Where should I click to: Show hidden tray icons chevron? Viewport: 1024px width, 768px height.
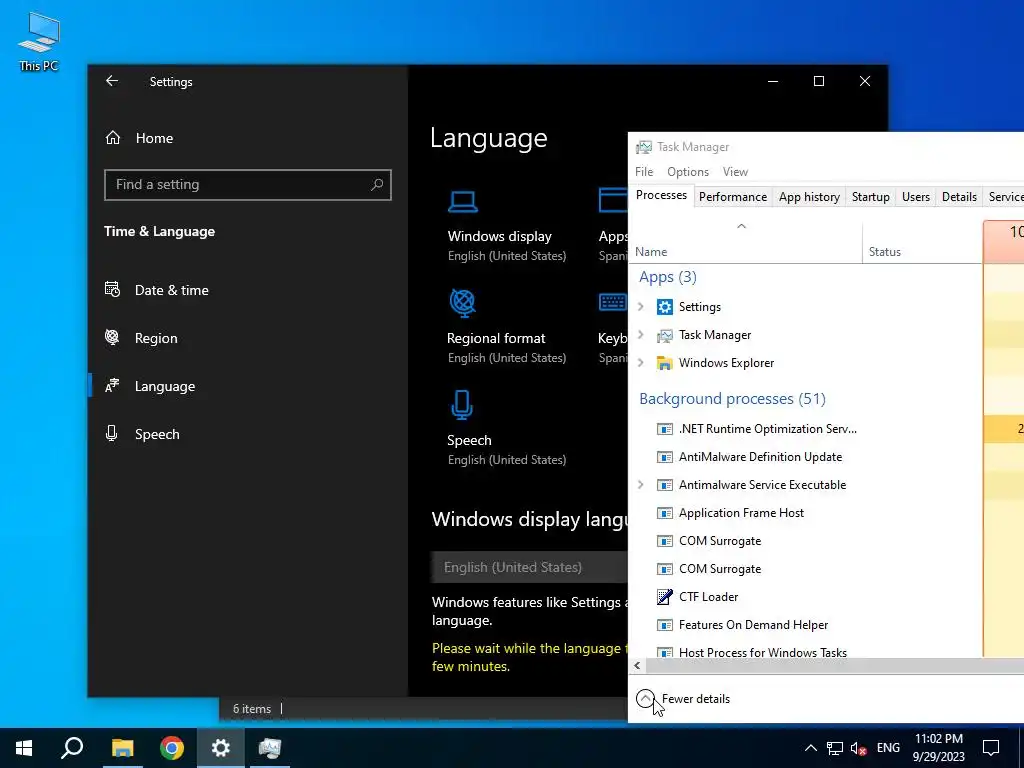(810, 748)
